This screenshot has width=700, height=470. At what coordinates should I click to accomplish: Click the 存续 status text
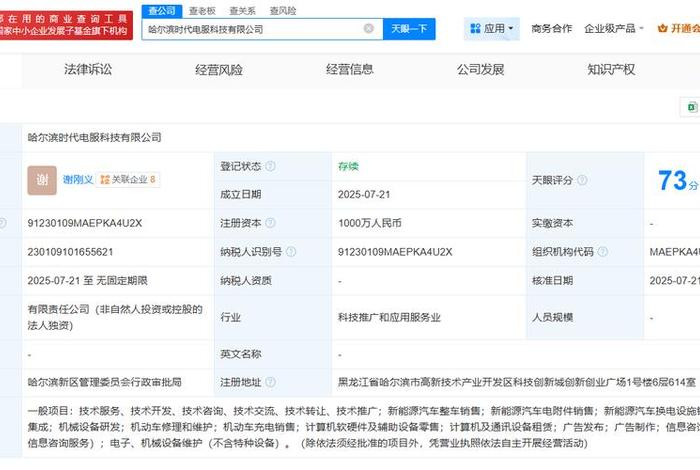348,166
